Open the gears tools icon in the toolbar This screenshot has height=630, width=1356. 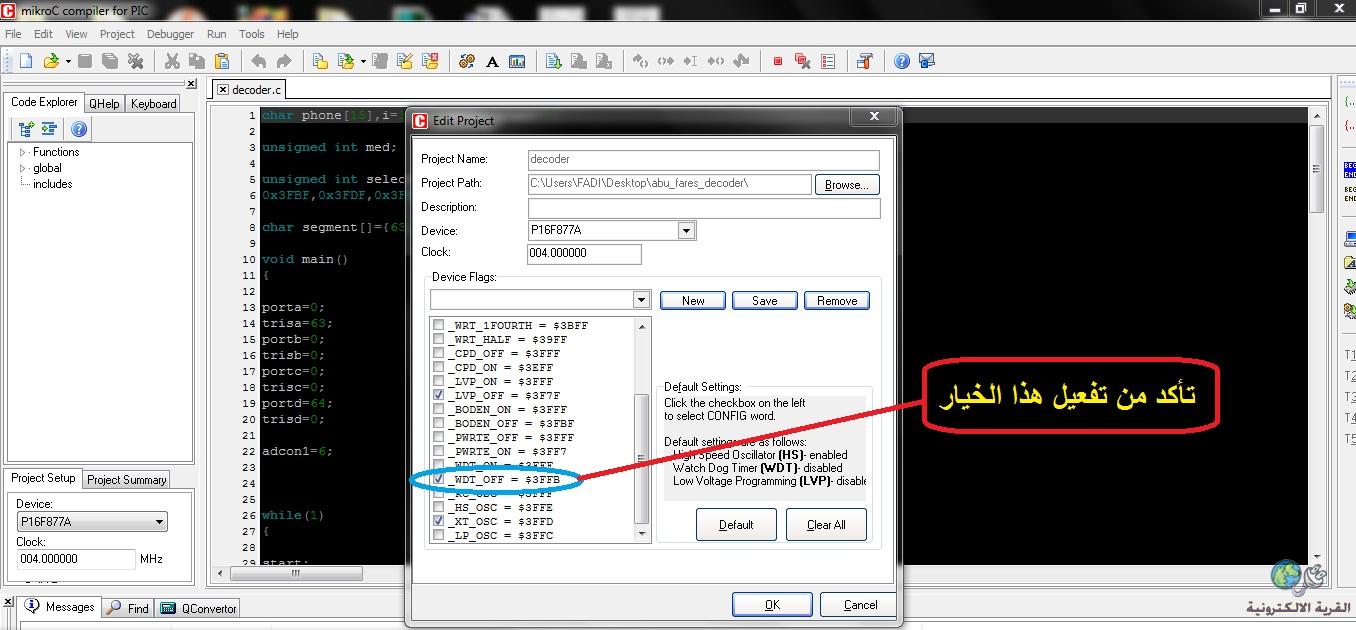[467, 61]
